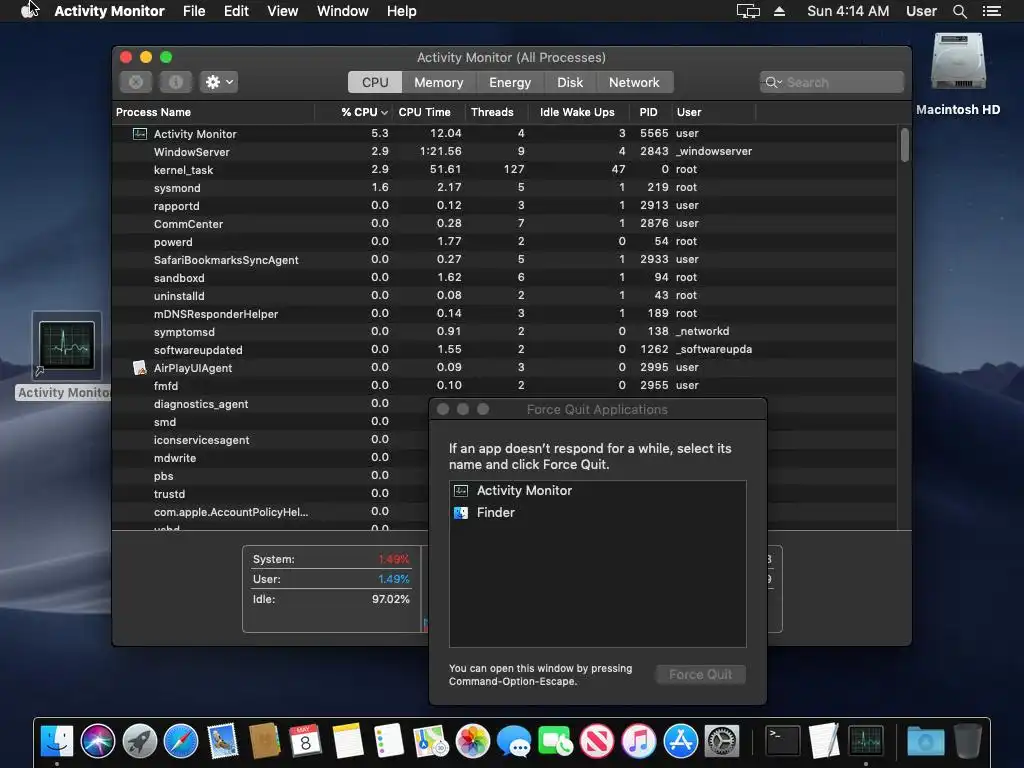Open Siri from the Dock
Viewport: 1024px width, 768px height.
pyautogui.click(x=98, y=741)
